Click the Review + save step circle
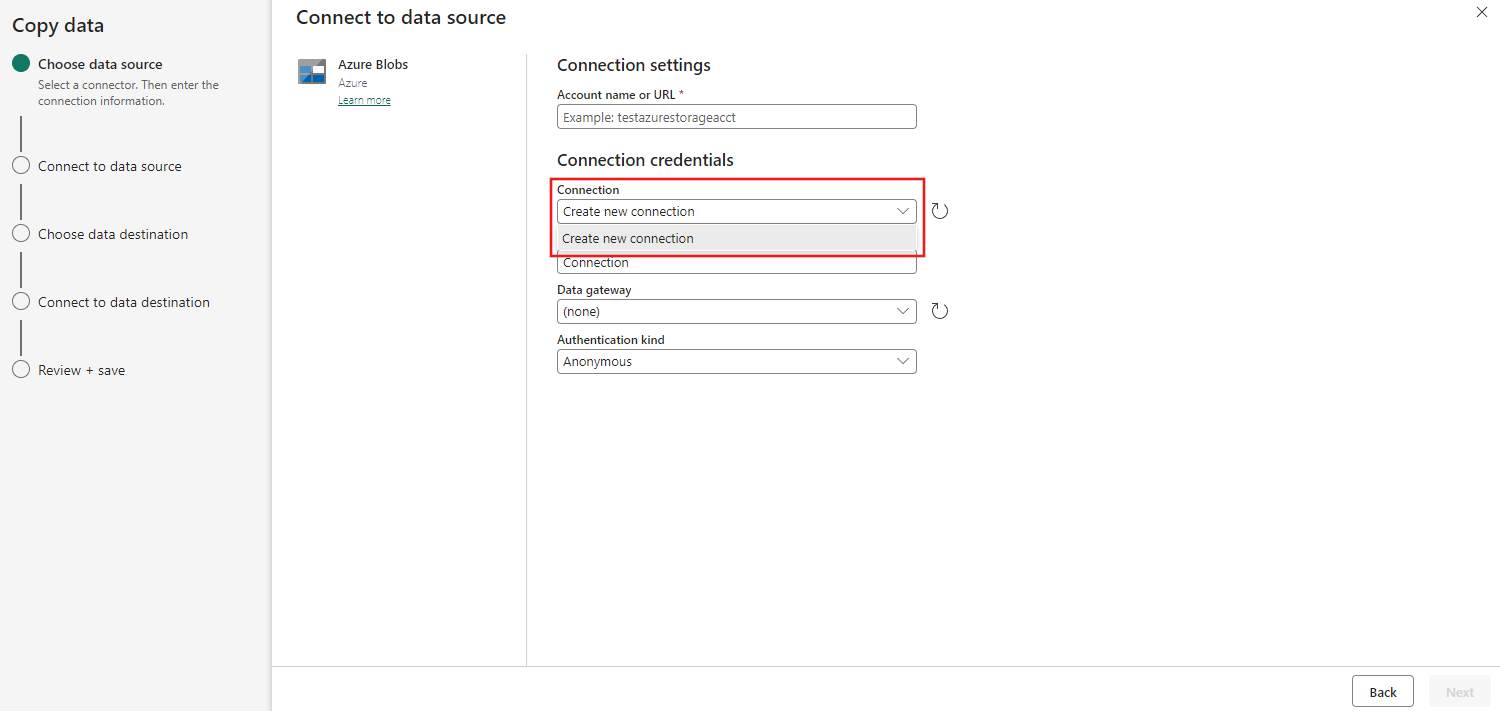1500x711 pixels. click(x=21, y=370)
